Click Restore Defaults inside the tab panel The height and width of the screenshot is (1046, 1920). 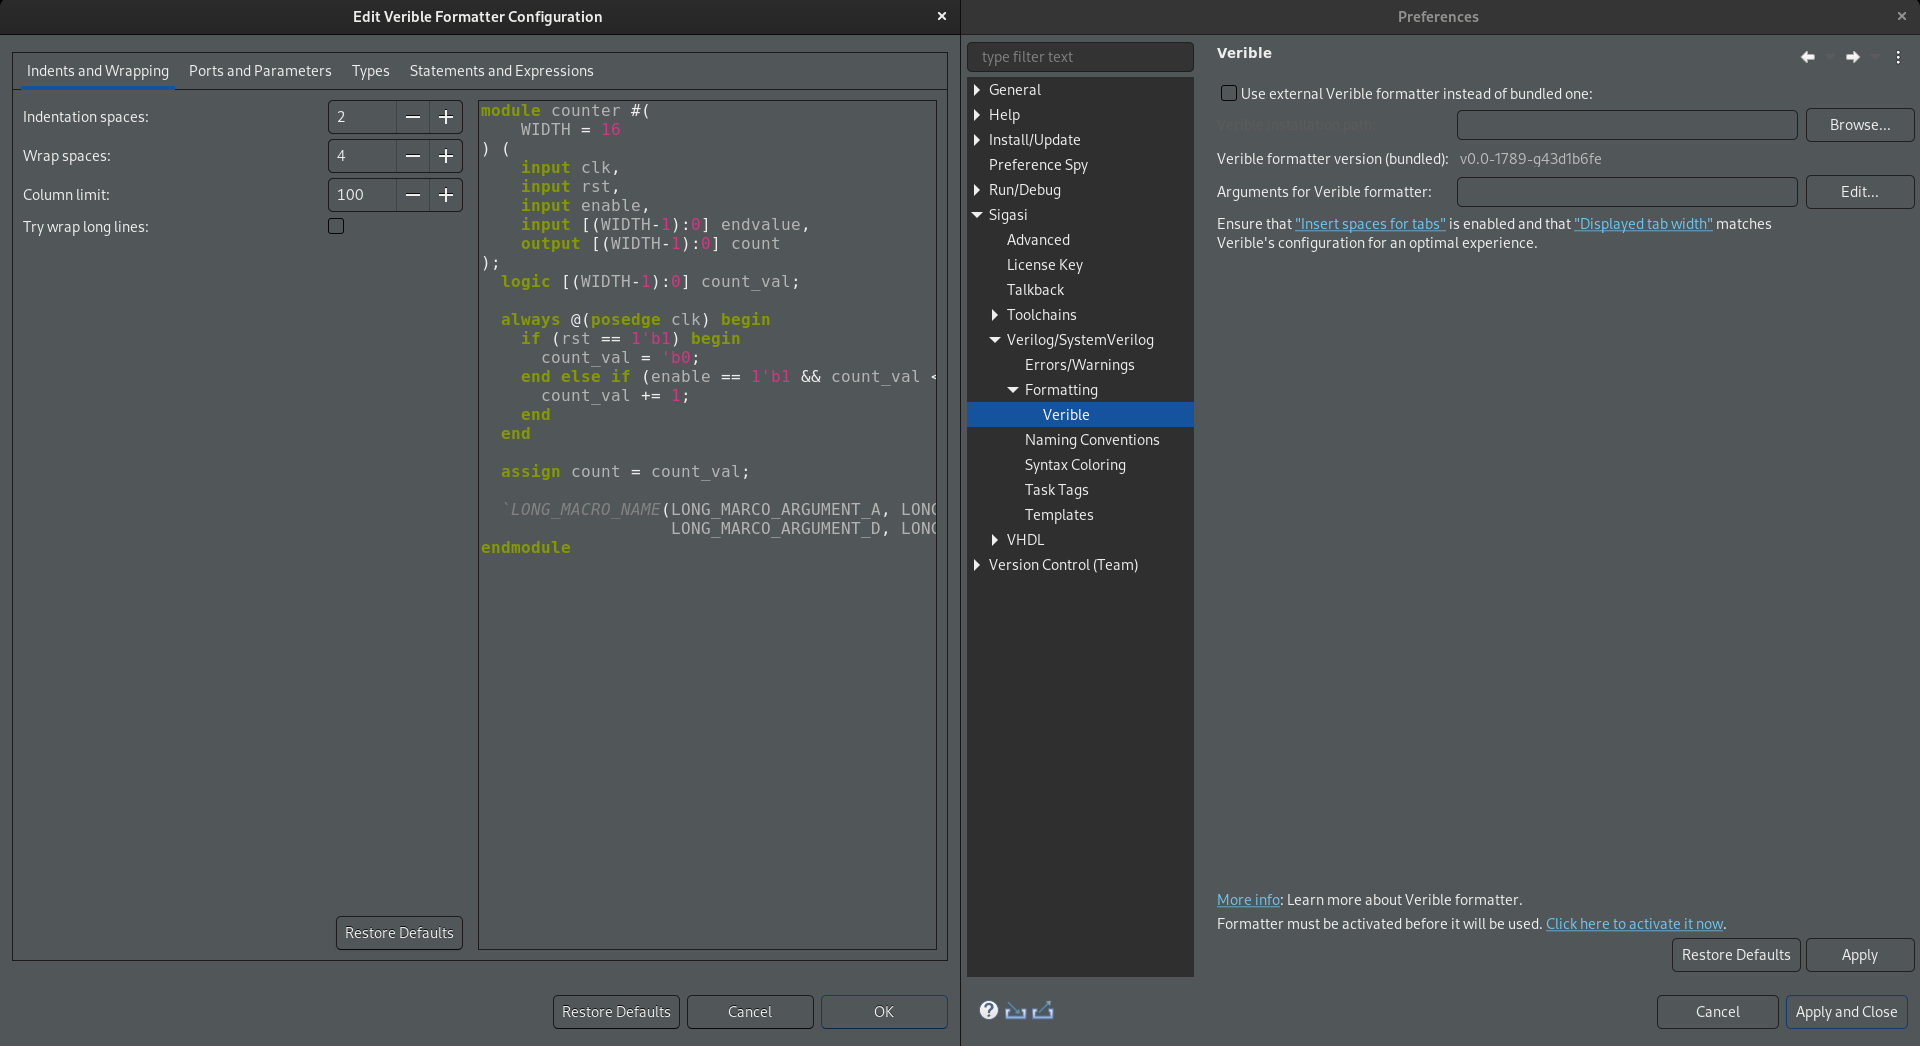(399, 933)
